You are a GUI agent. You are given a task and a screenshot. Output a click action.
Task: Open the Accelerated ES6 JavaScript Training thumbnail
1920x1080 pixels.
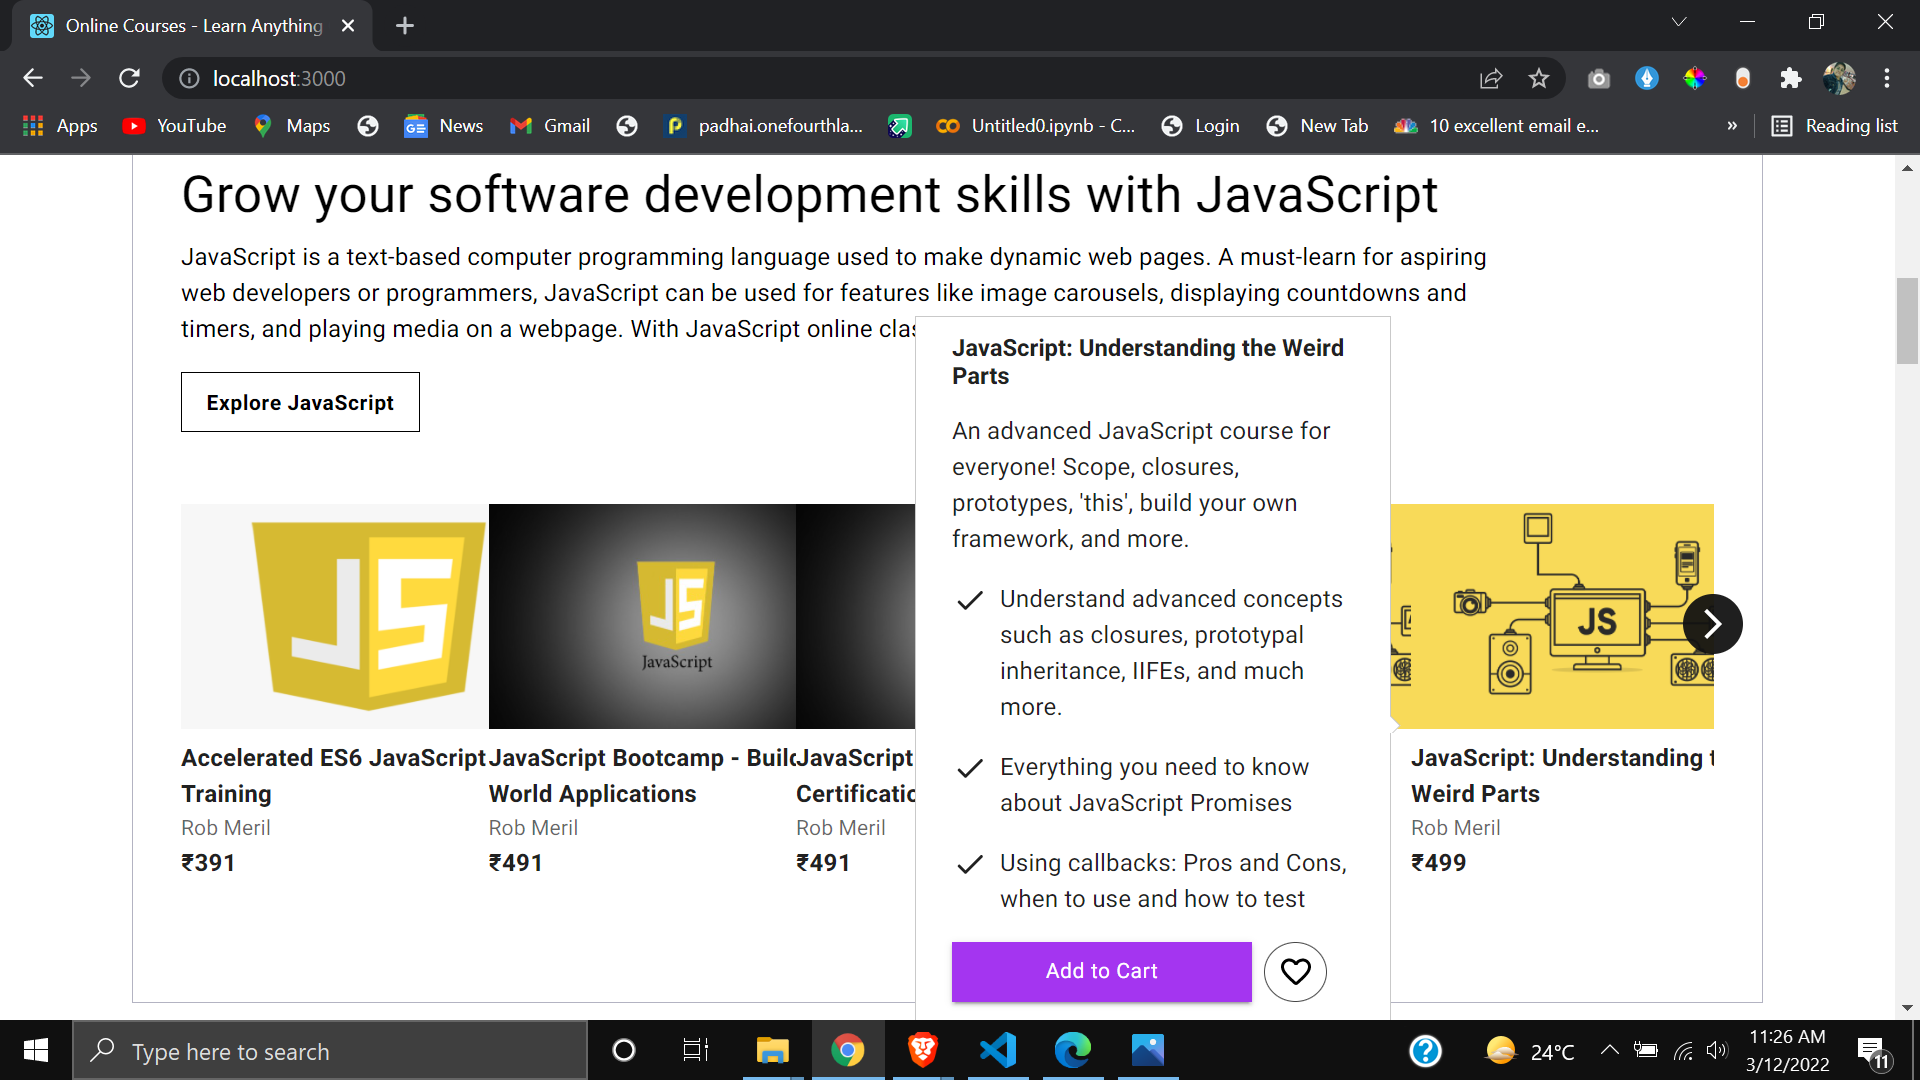tap(334, 616)
